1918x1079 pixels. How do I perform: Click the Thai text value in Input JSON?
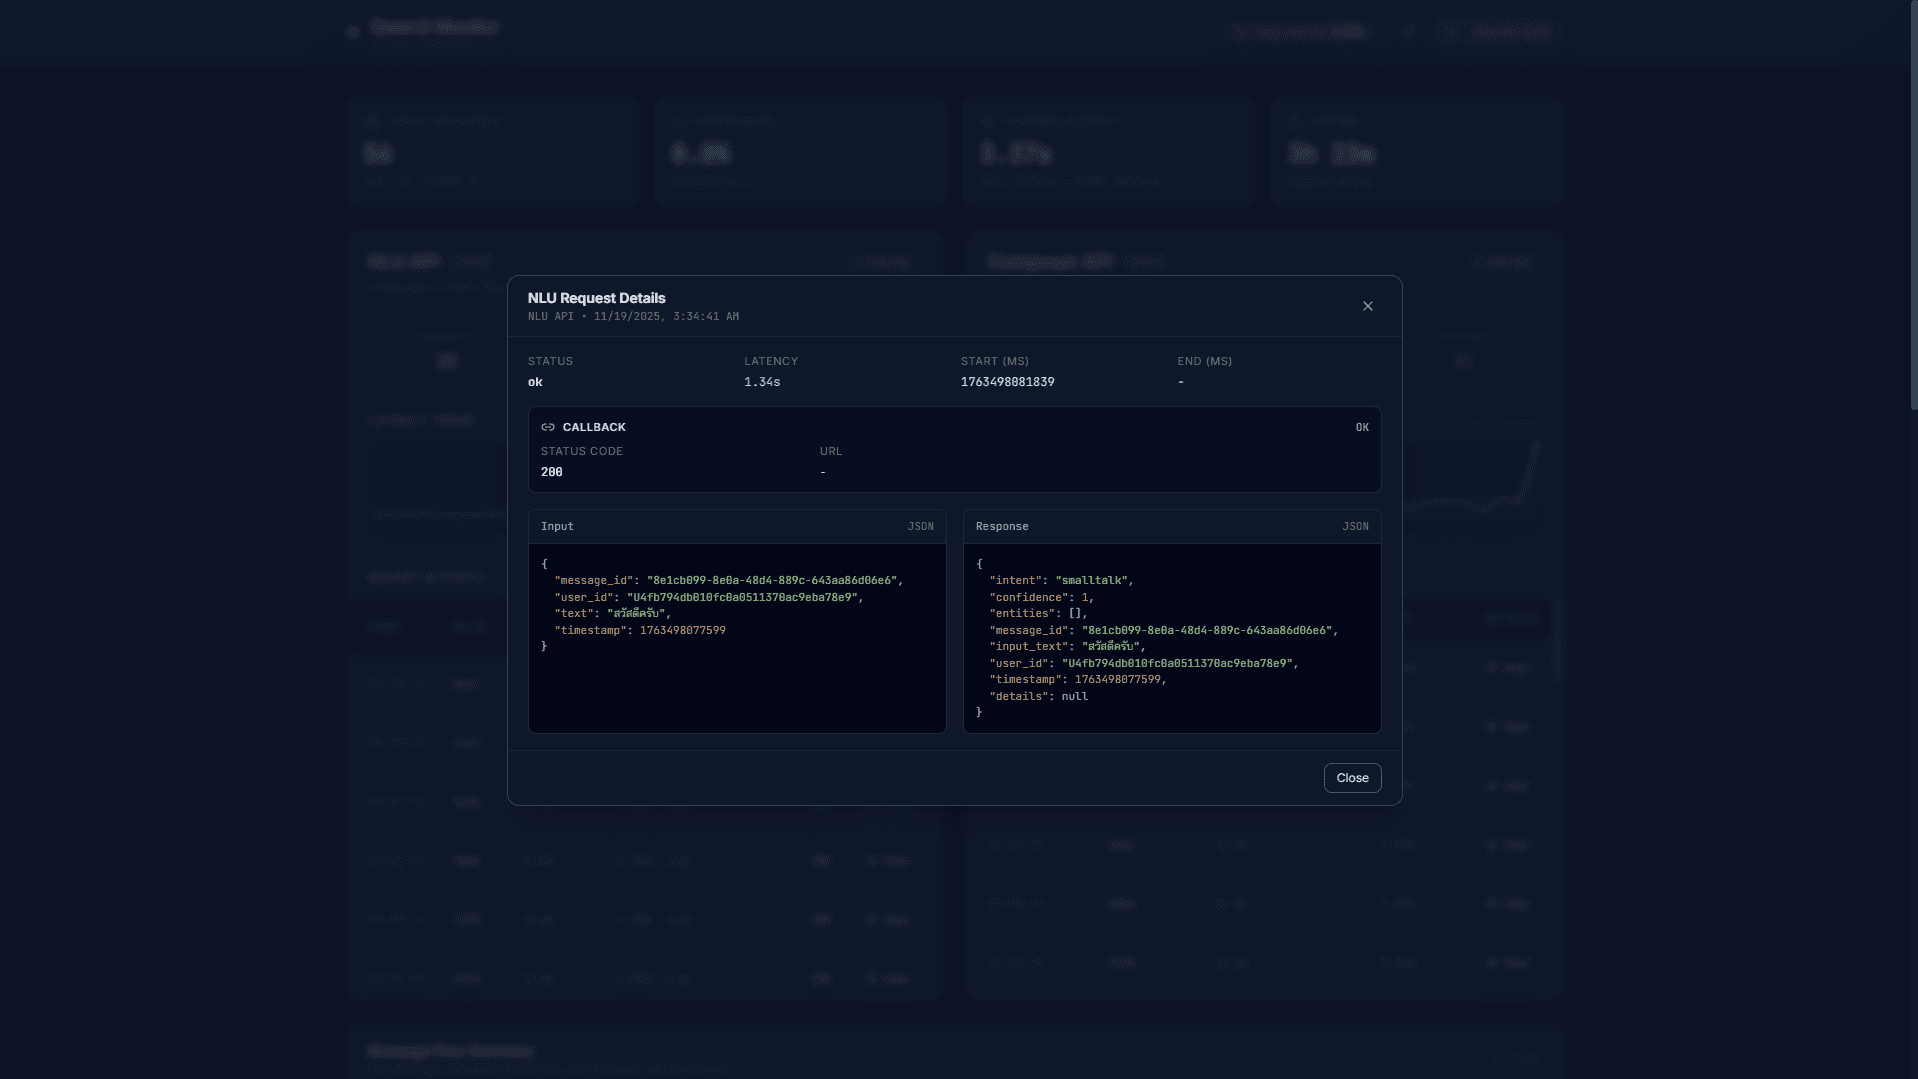pos(636,613)
